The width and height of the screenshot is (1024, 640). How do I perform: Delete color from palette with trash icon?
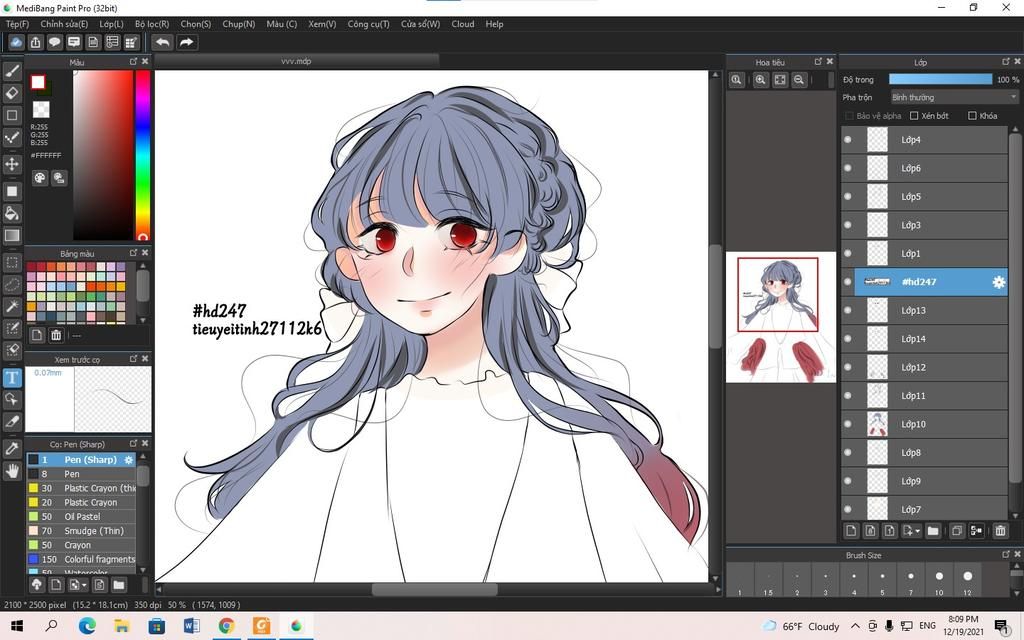click(56, 335)
